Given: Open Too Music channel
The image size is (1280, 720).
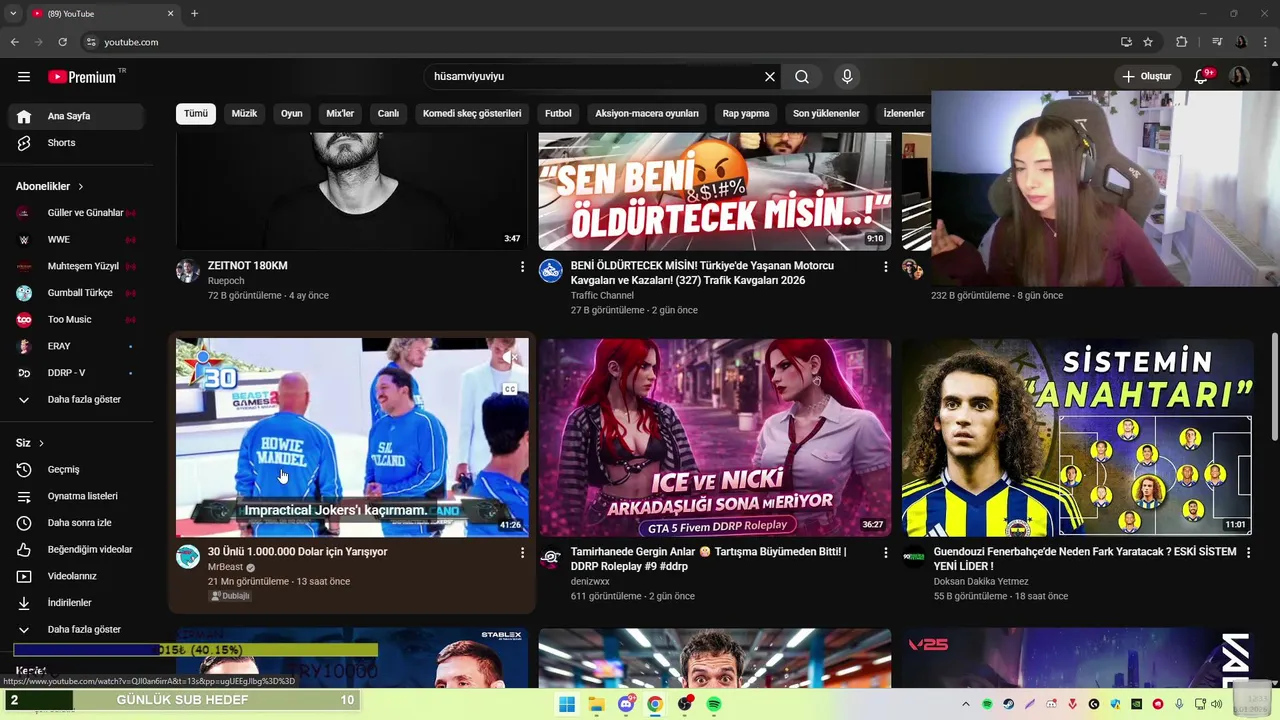Looking at the screenshot, I should tap(76, 320).
